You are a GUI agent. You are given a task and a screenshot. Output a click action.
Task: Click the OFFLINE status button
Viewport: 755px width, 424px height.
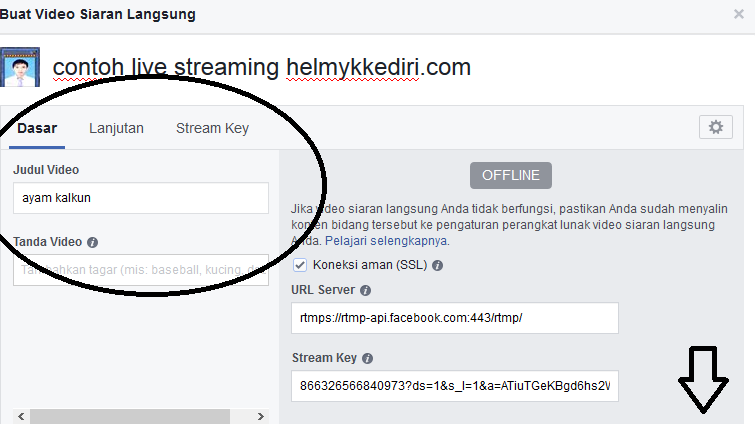click(511, 175)
